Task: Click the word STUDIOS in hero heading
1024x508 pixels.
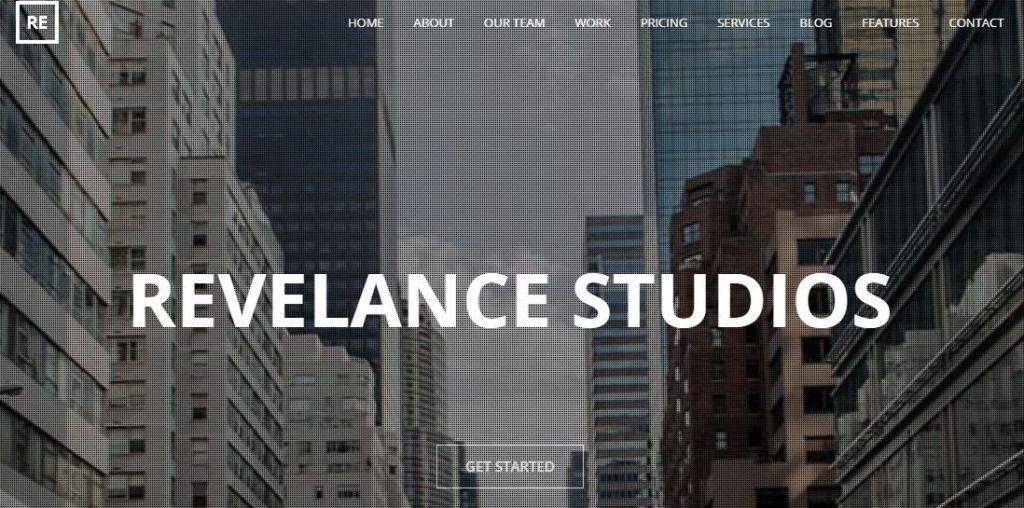Action: point(731,301)
